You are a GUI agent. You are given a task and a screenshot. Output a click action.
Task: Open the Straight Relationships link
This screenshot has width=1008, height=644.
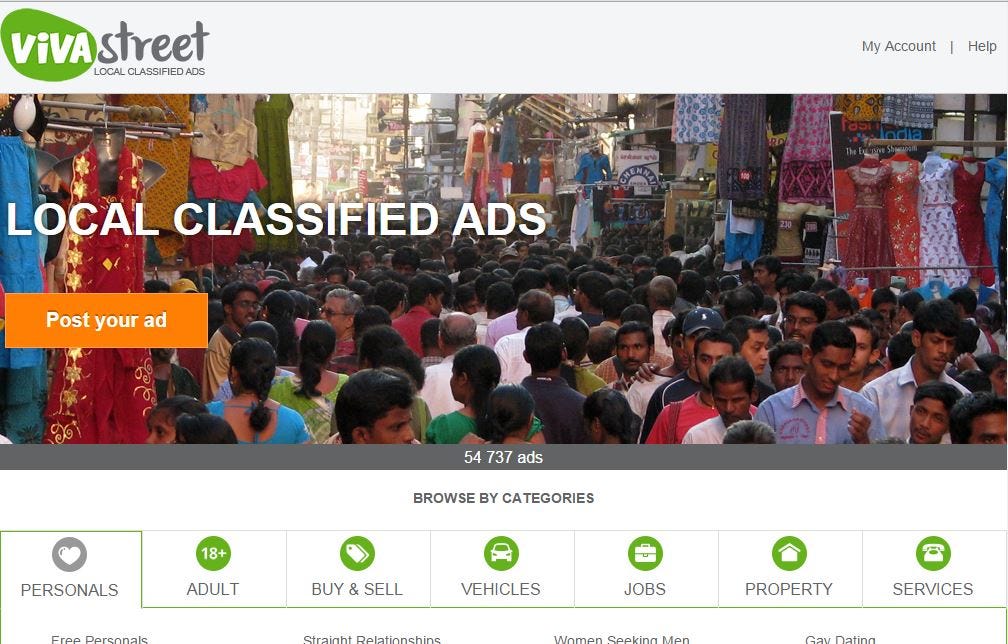(x=372, y=639)
